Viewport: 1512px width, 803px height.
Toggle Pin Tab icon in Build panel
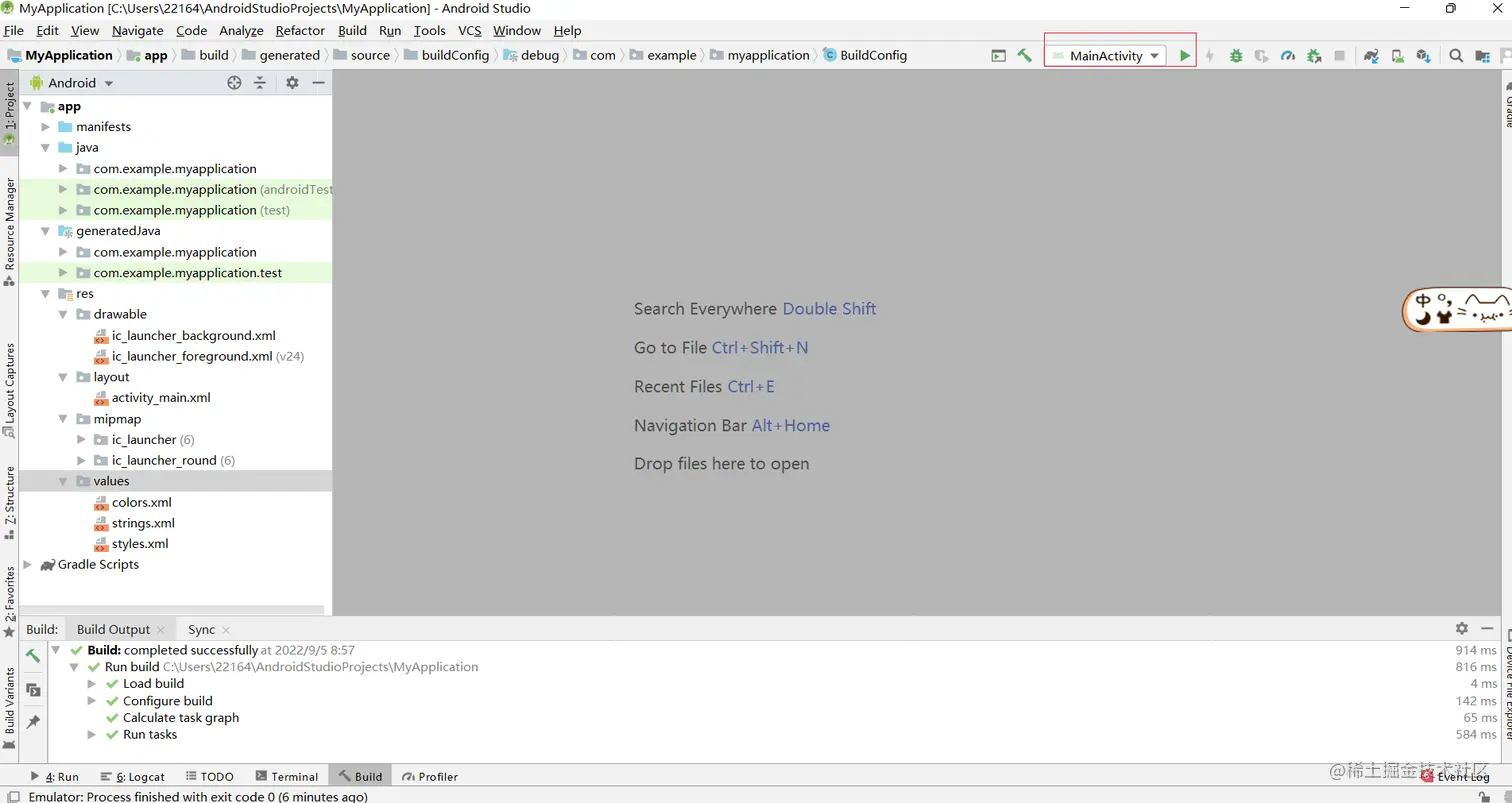point(33,722)
